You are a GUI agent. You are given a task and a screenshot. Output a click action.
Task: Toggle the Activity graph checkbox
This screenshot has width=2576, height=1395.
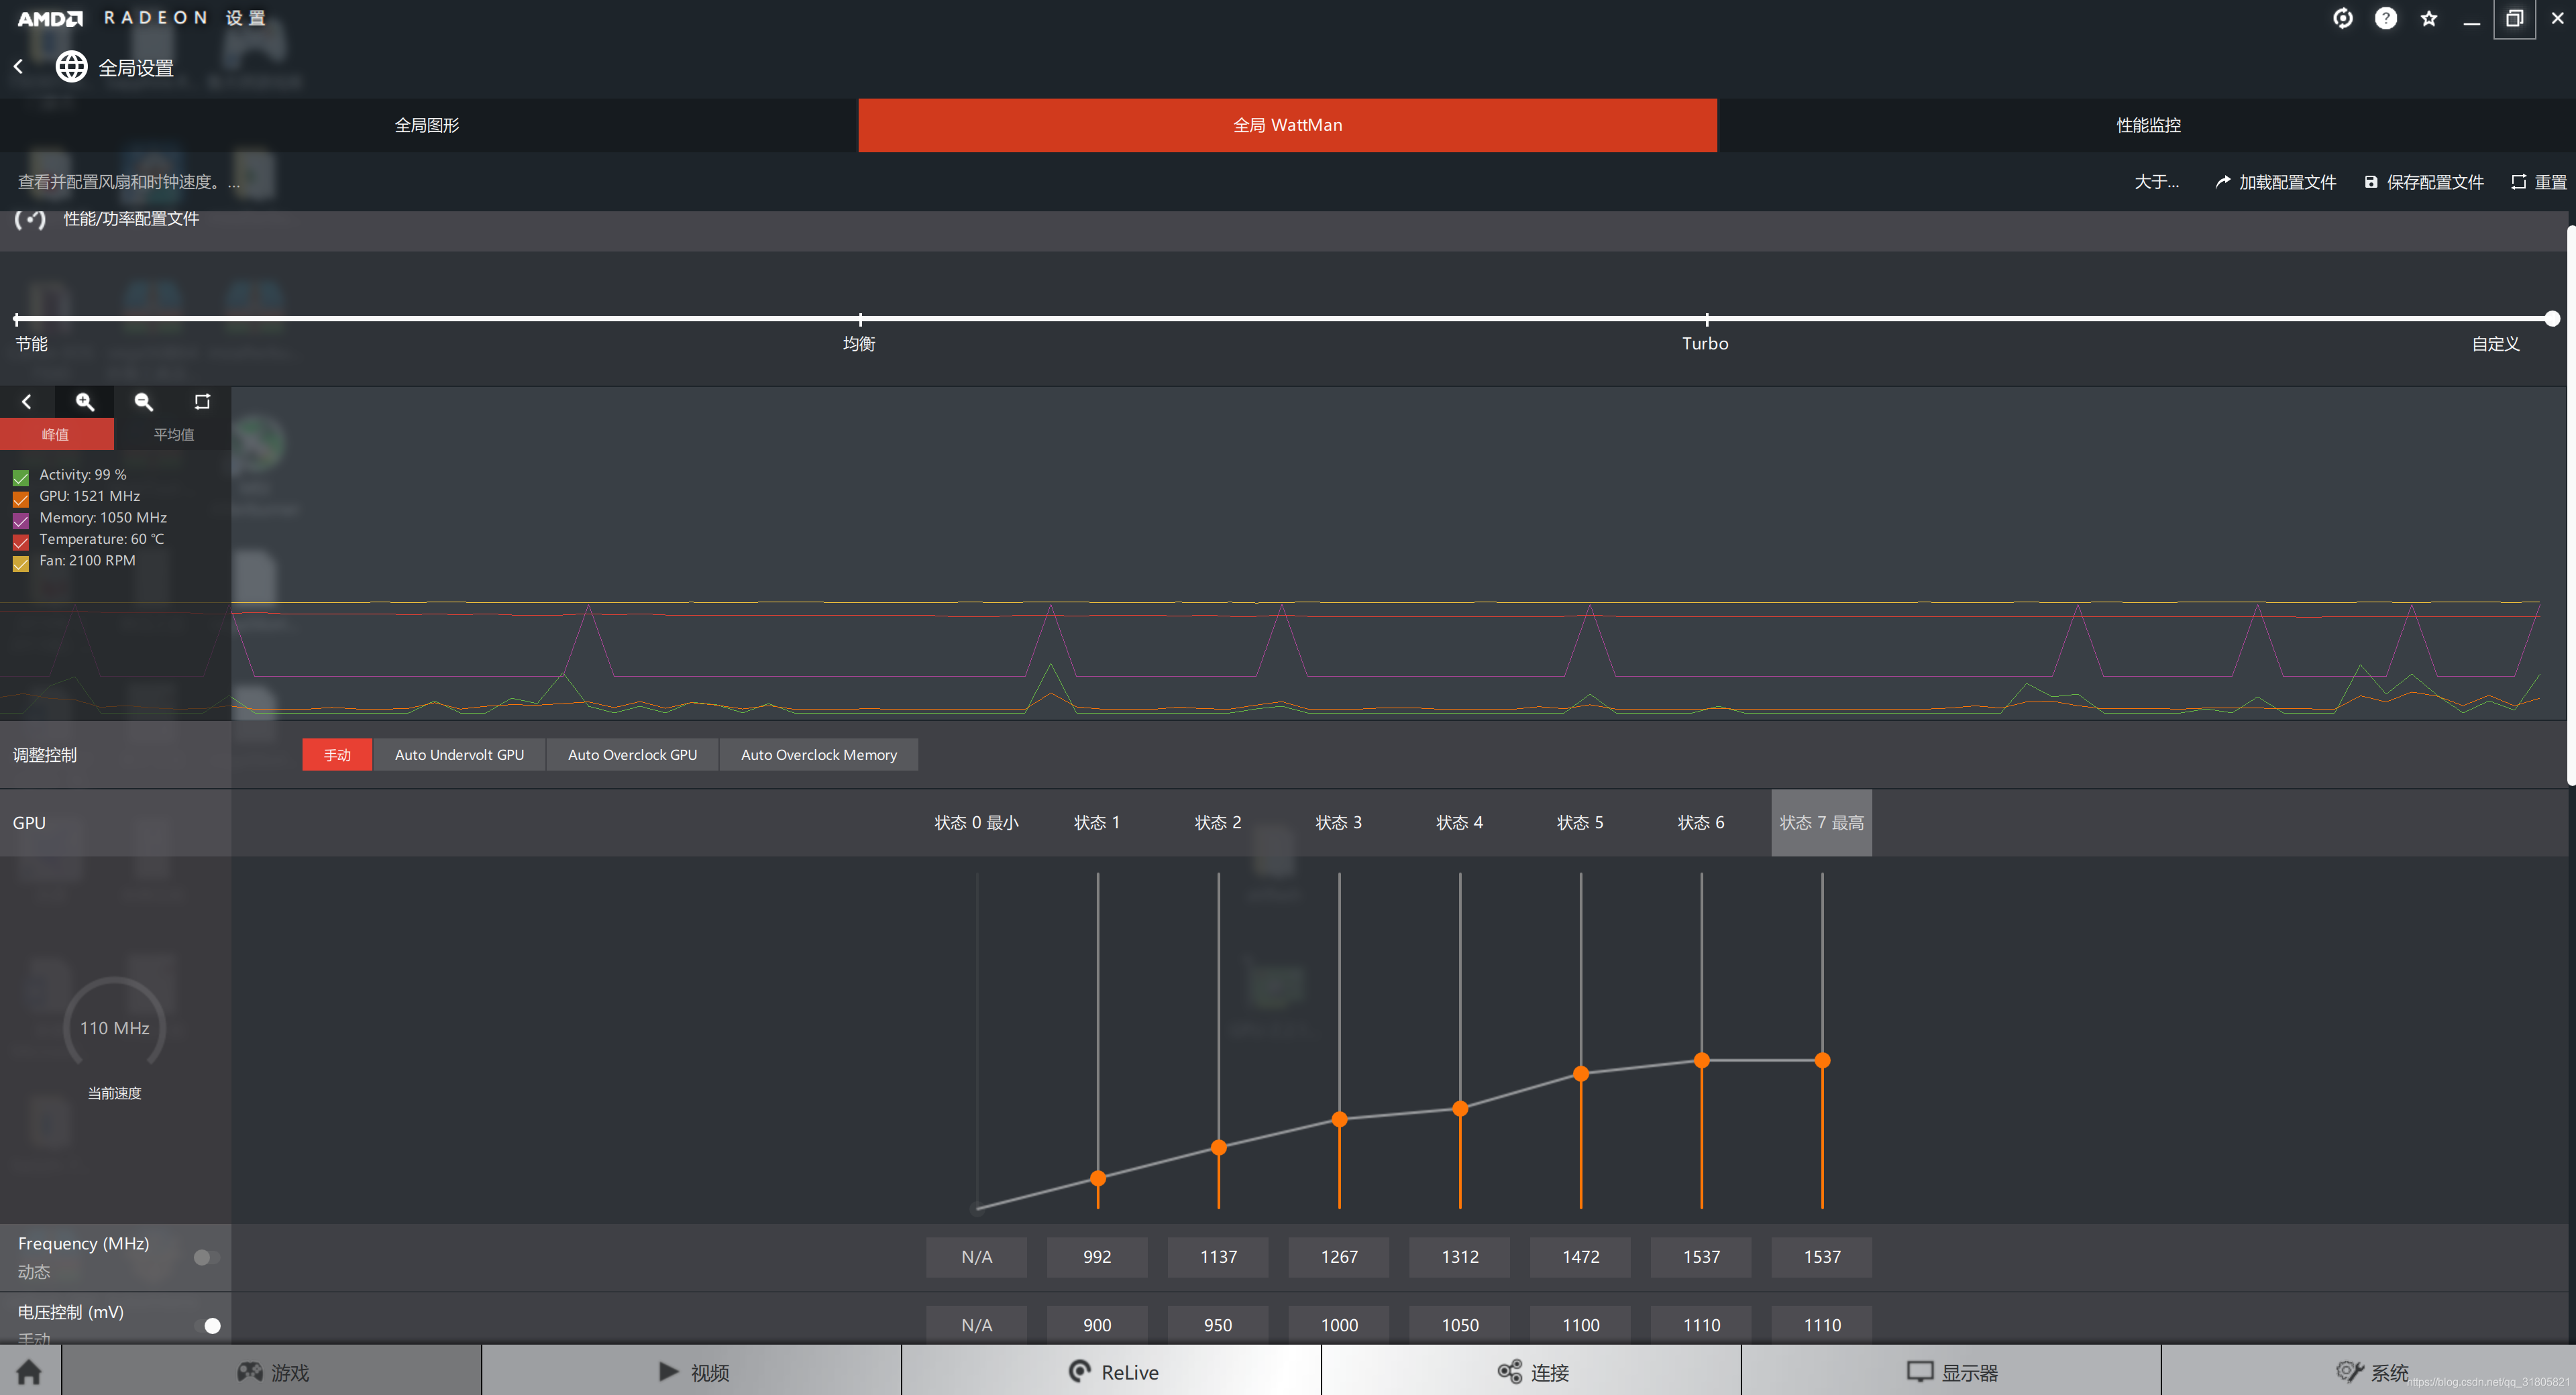(21, 477)
